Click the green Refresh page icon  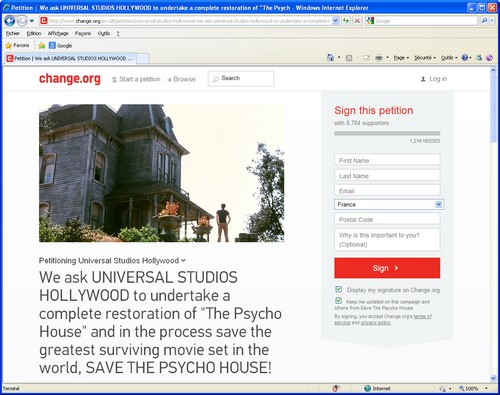pyautogui.click(x=346, y=21)
